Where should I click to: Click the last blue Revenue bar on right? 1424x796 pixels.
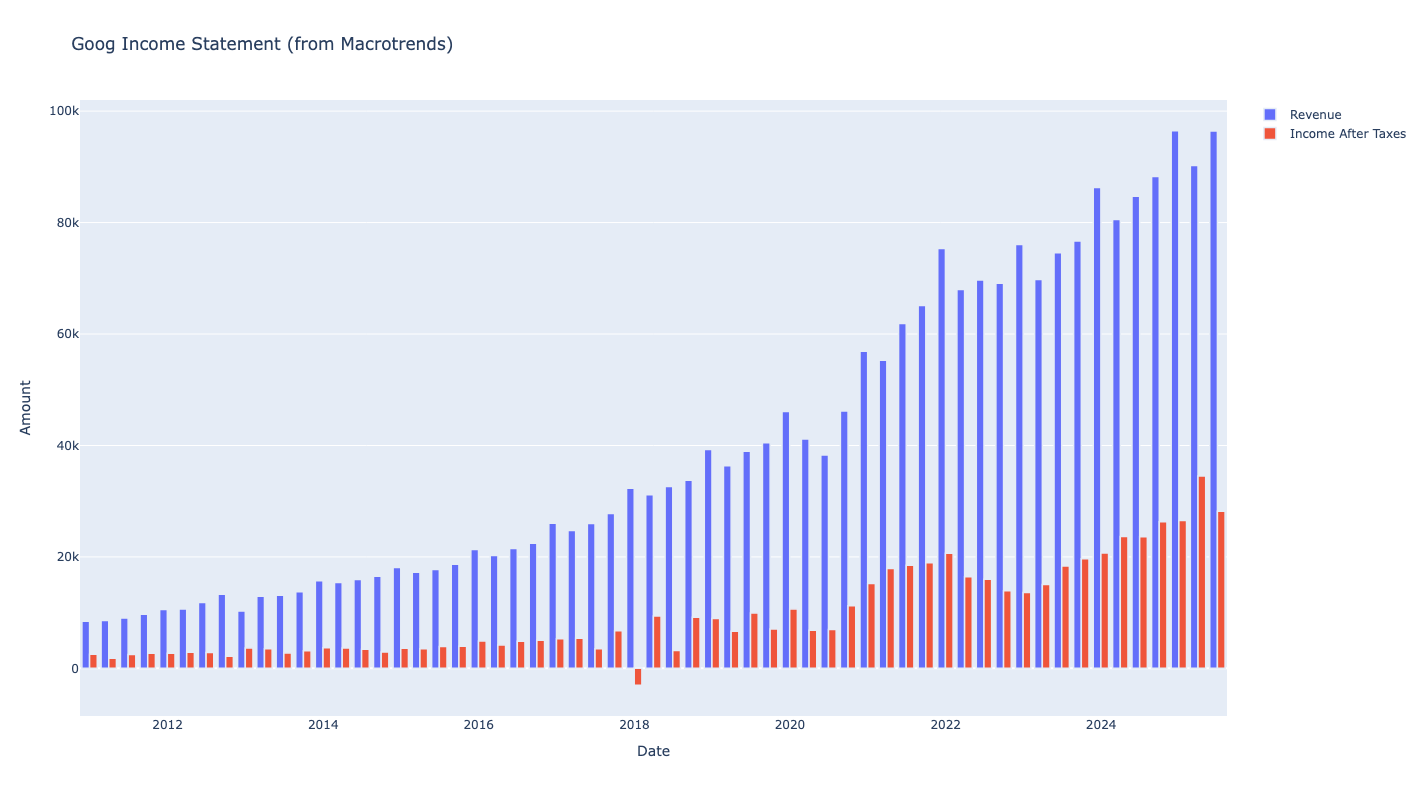click(1213, 400)
